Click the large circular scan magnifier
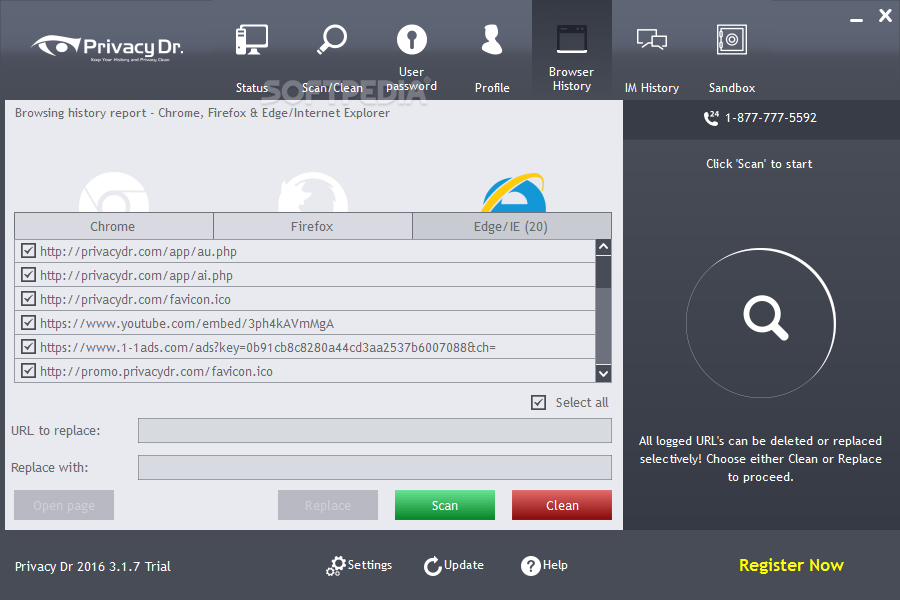 (x=761, y=323)
